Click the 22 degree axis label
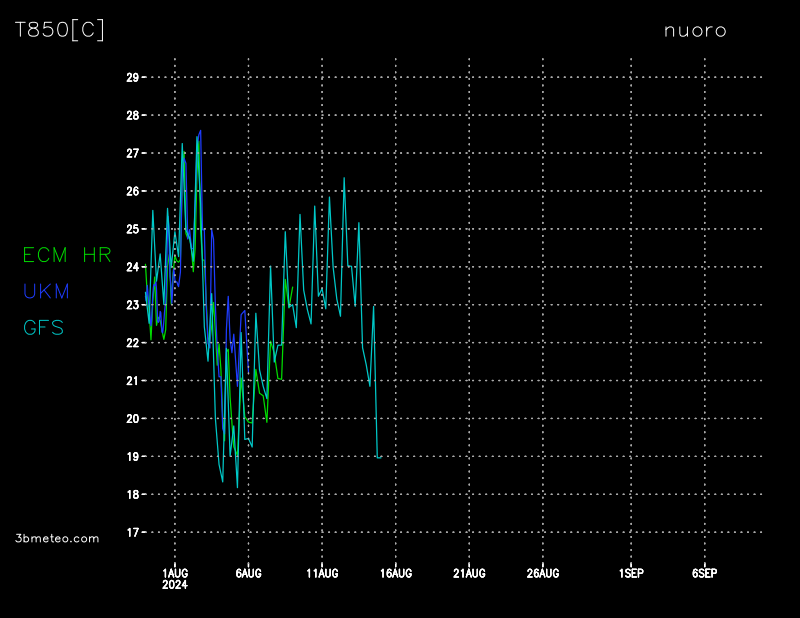Image resolution: width=800 pixels, height=618 pixels. tap(132, 343)
